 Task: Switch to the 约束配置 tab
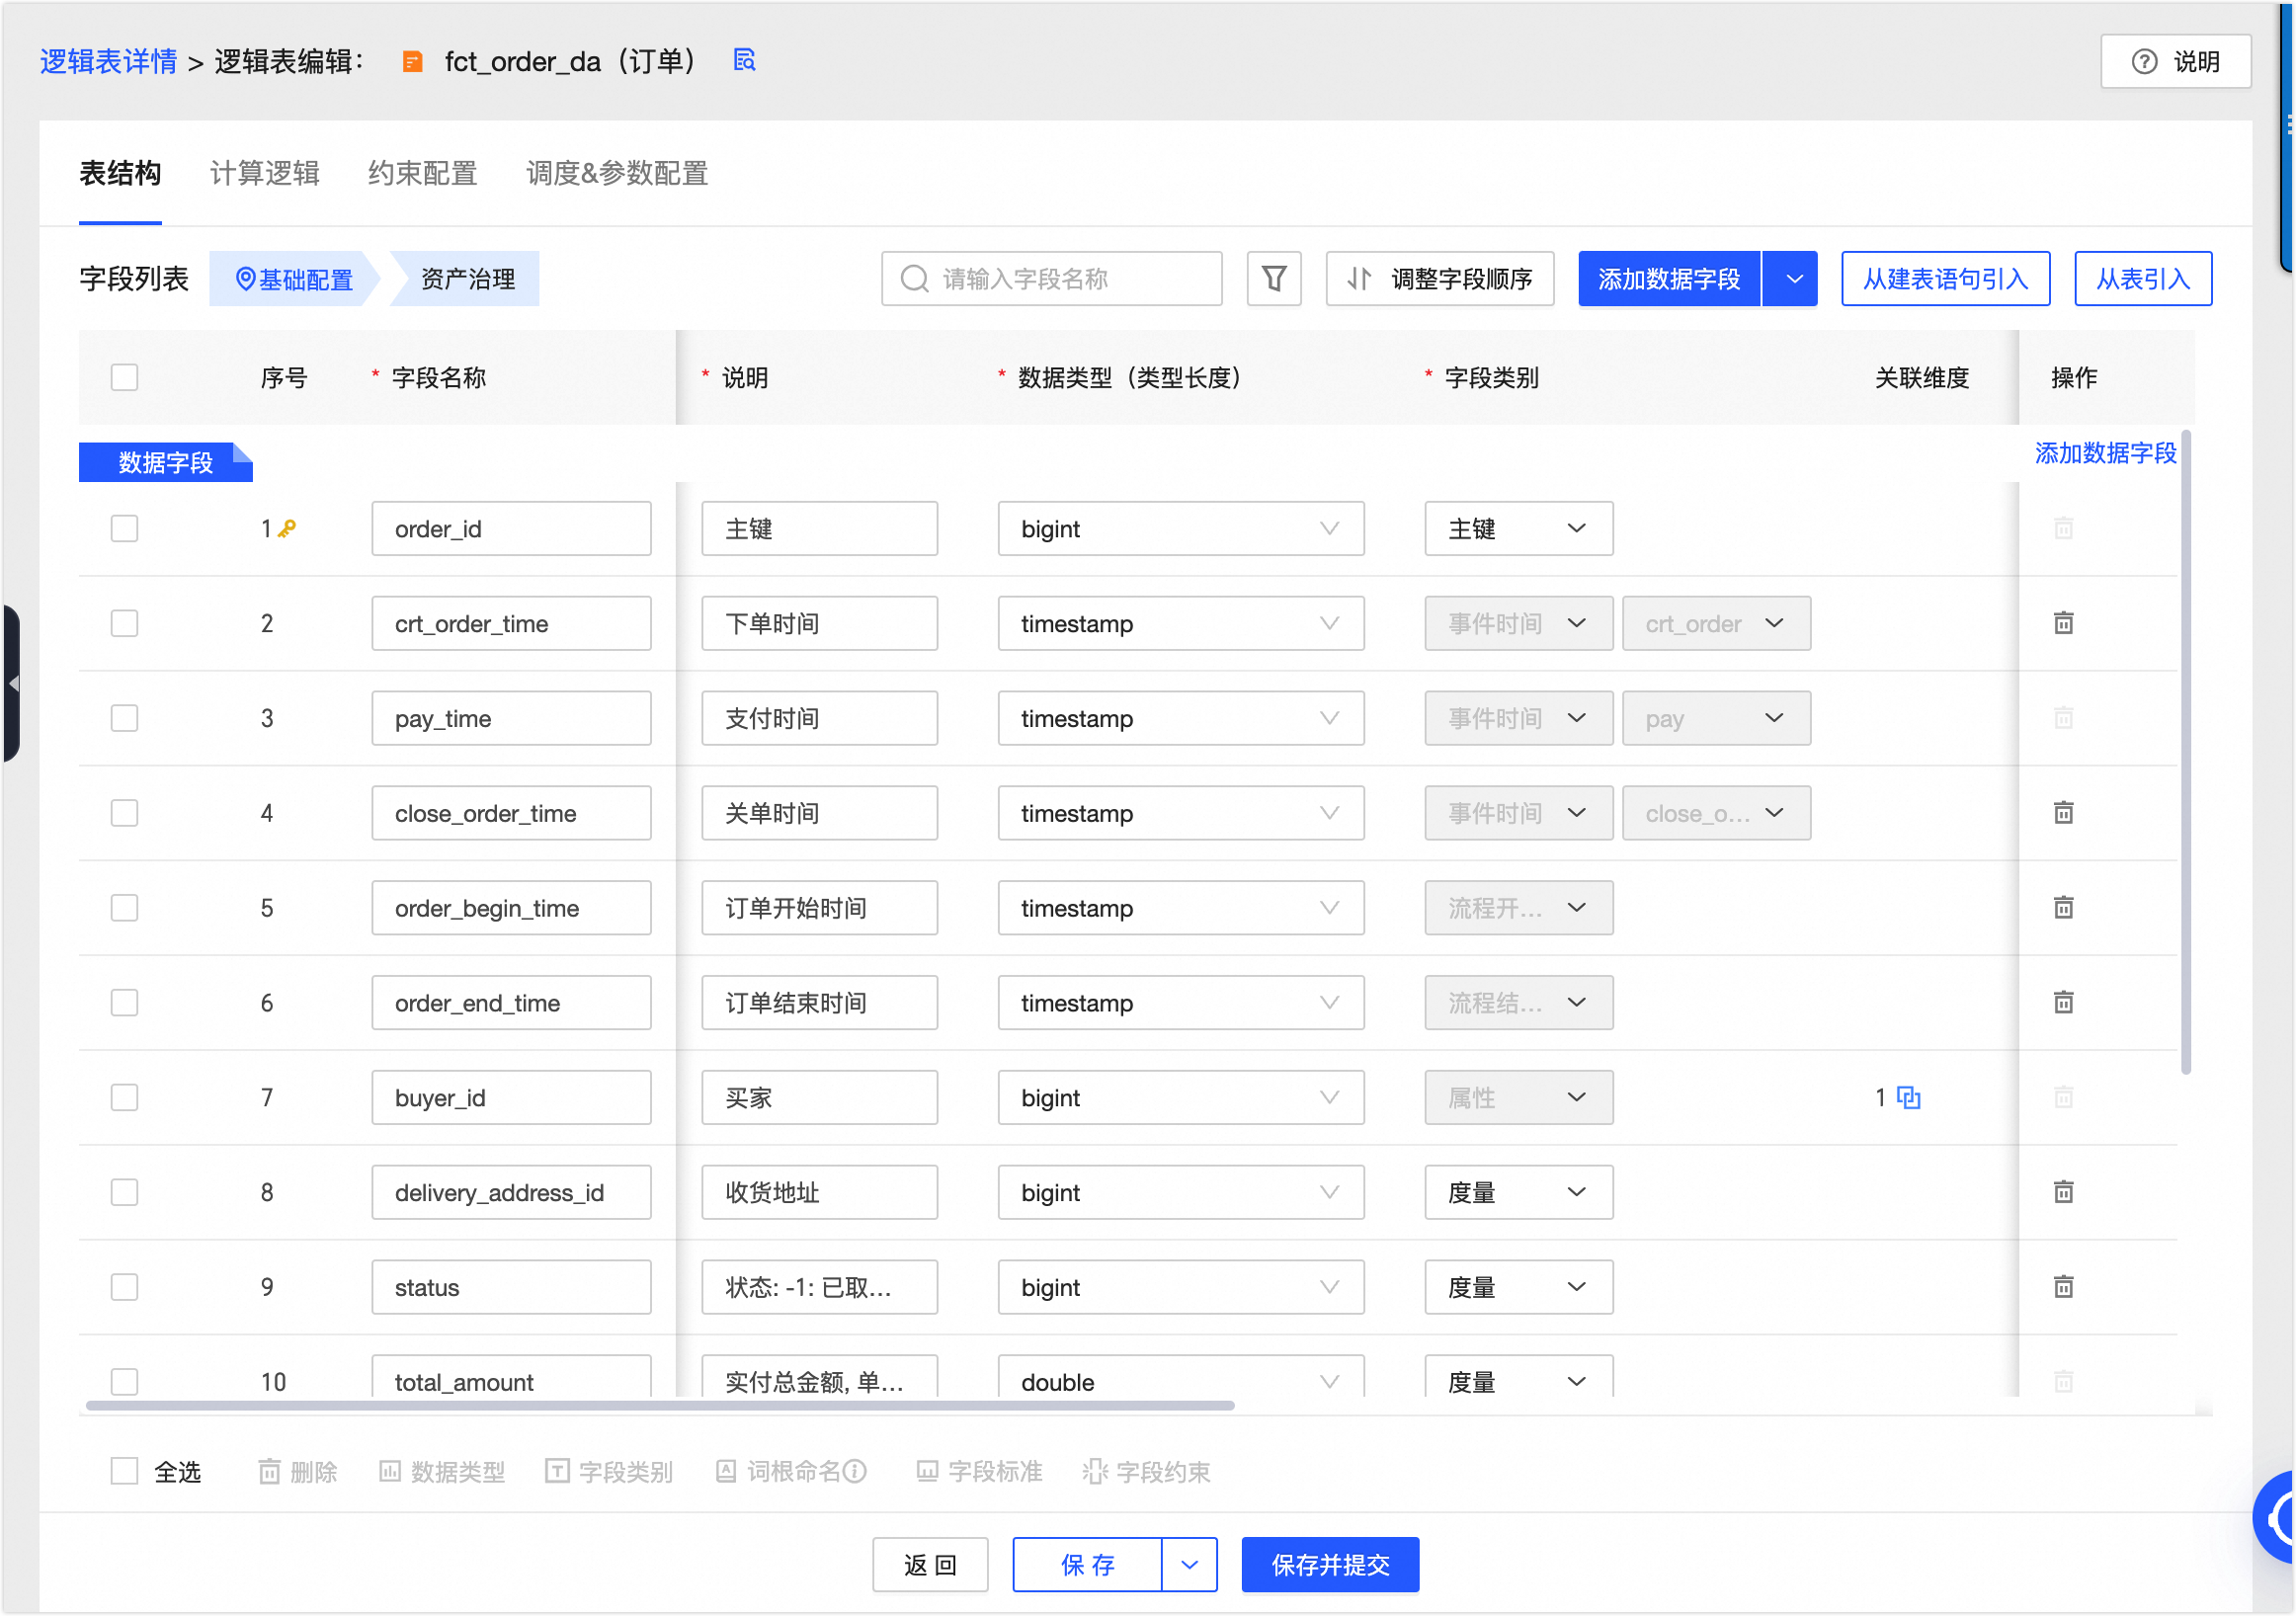pyautogui.click(x=423, y=174)
